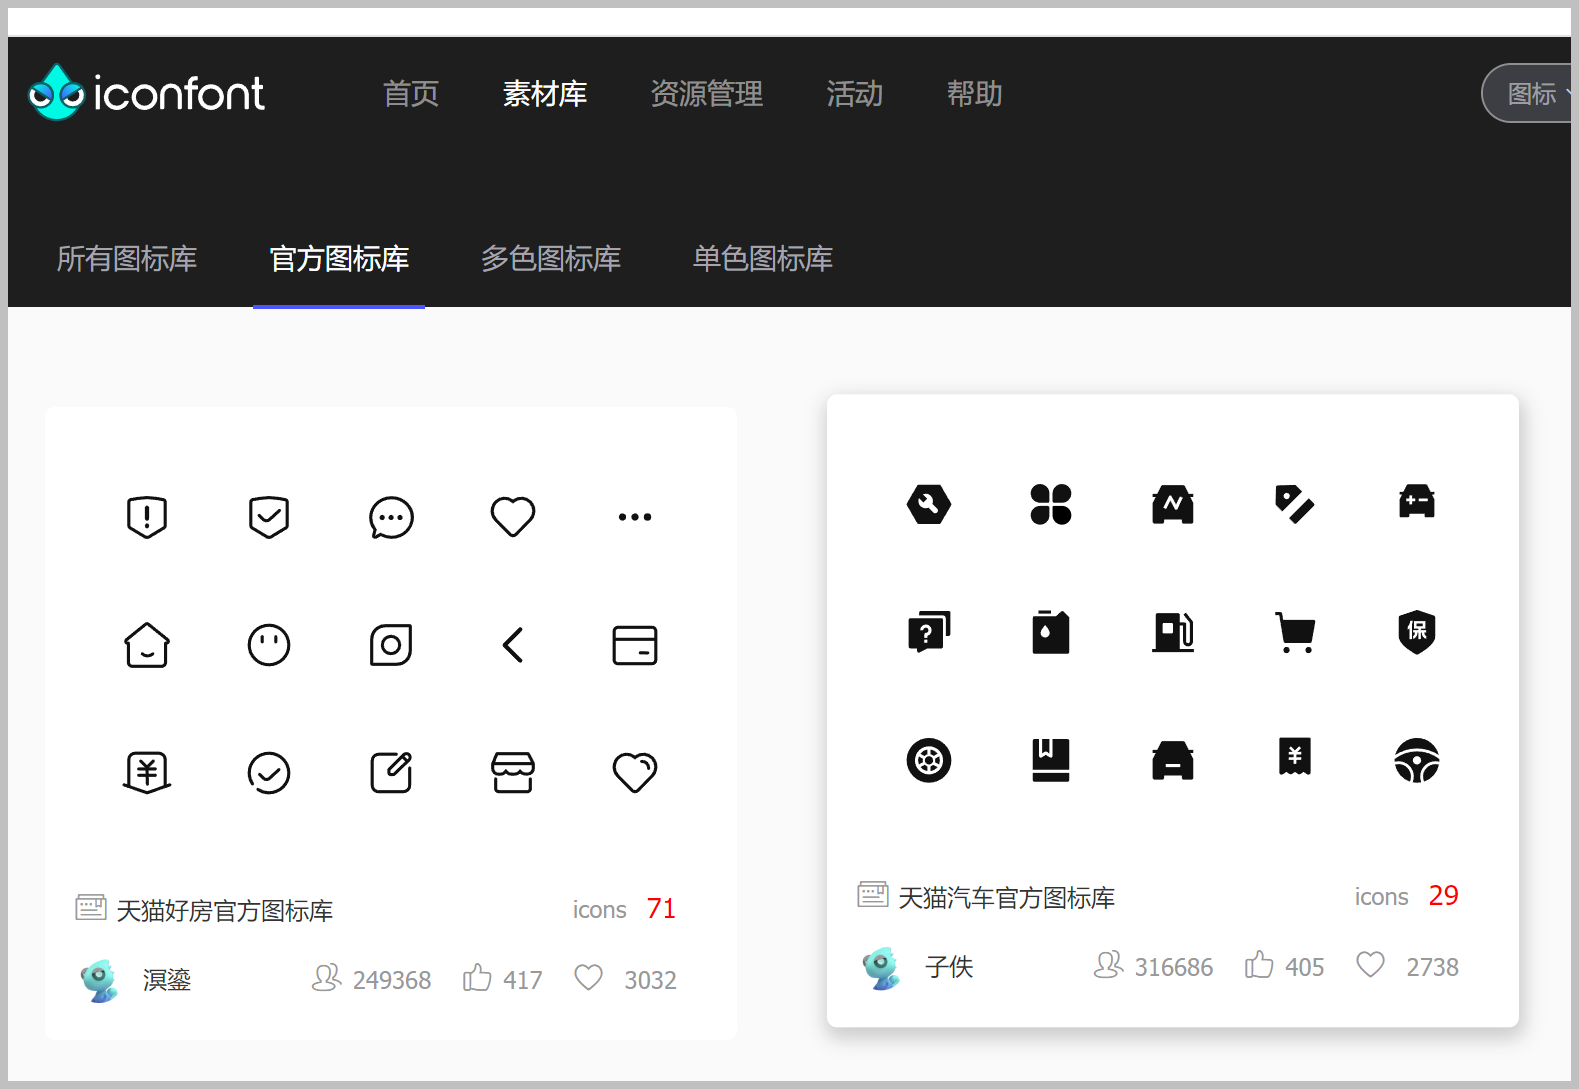
Task: Open the 帮助 navigation item
Action: tap(975, 94)
